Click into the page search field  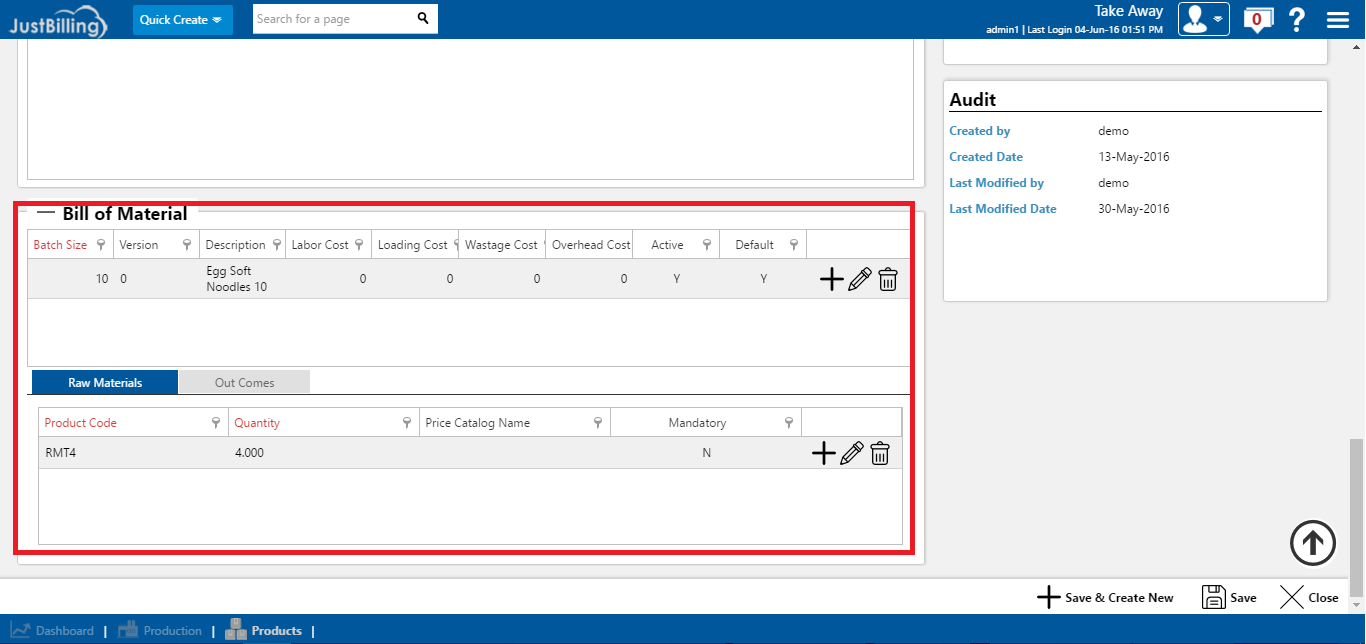[x=333, y=19]
